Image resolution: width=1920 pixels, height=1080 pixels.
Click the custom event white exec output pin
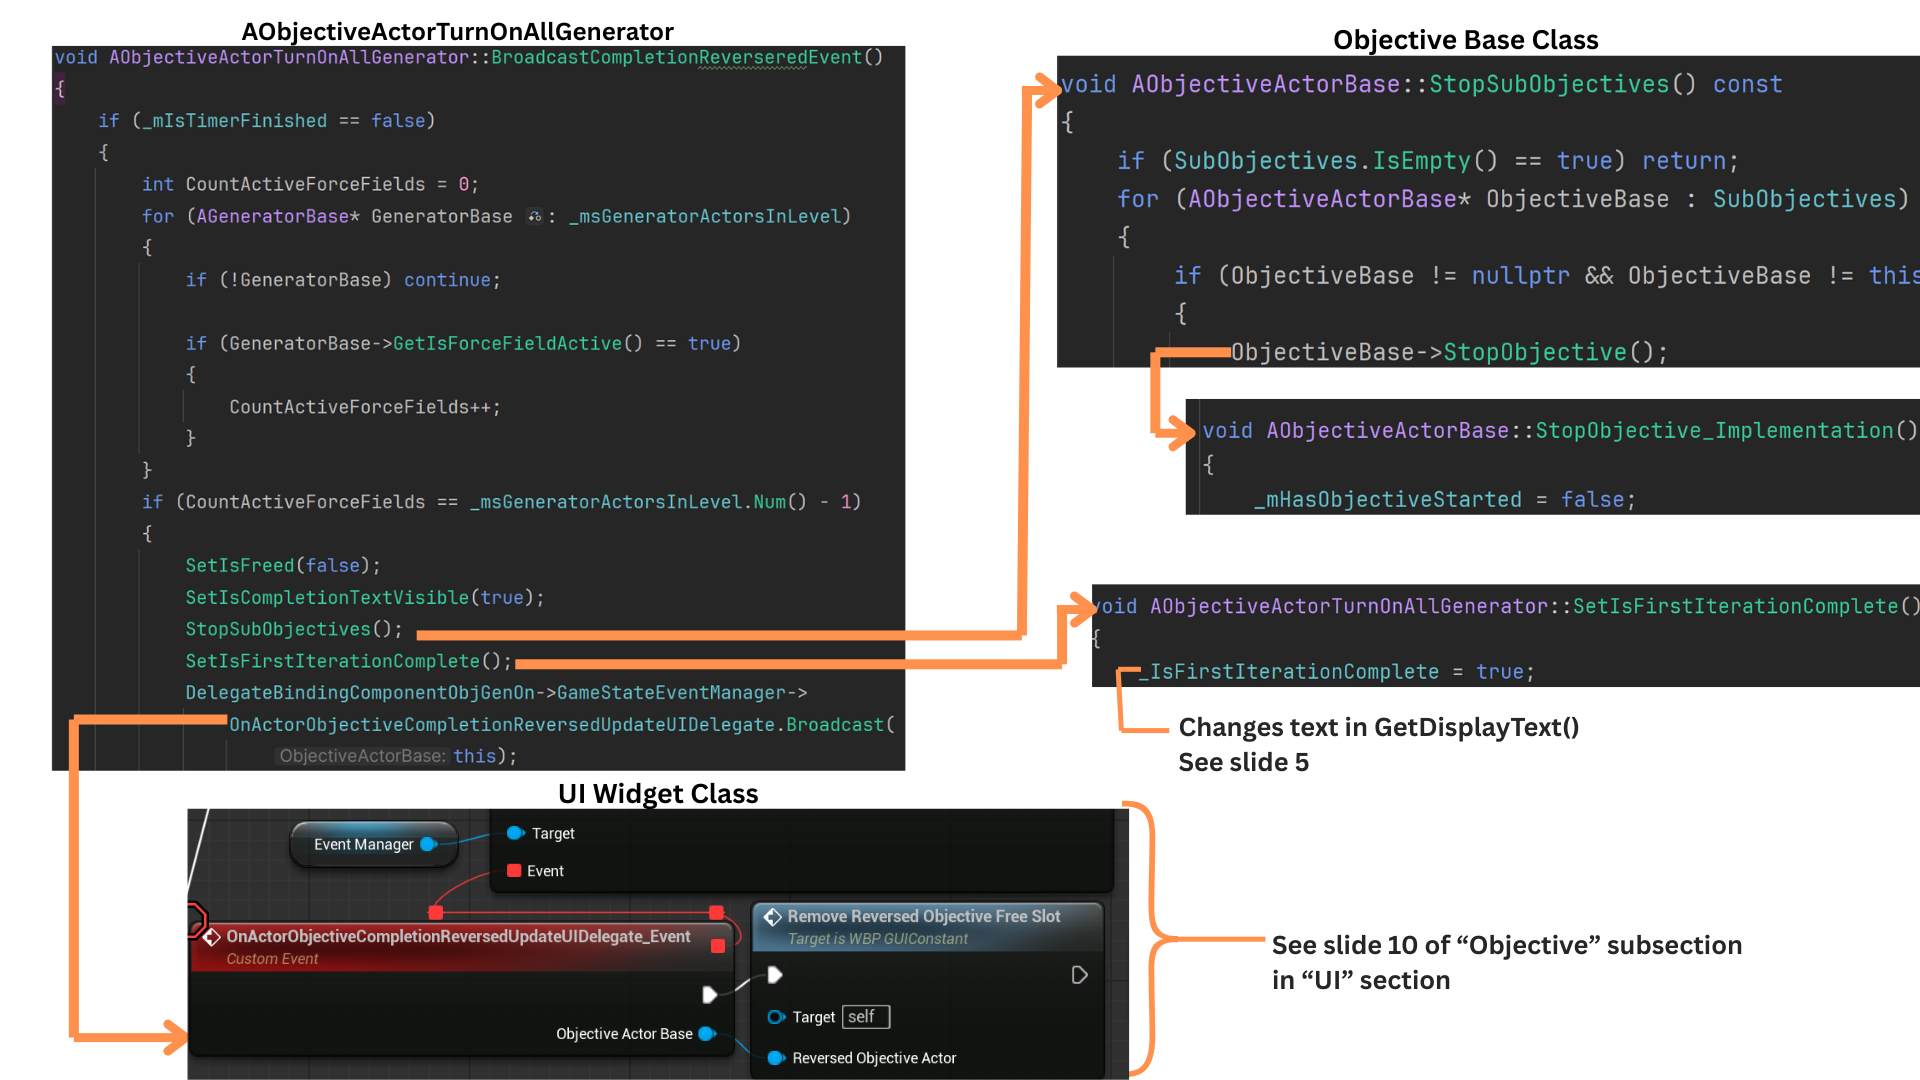[x=709, y=994]
